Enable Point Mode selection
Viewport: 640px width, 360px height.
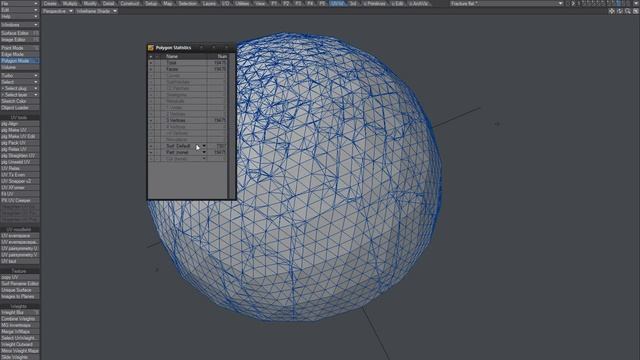20,48
